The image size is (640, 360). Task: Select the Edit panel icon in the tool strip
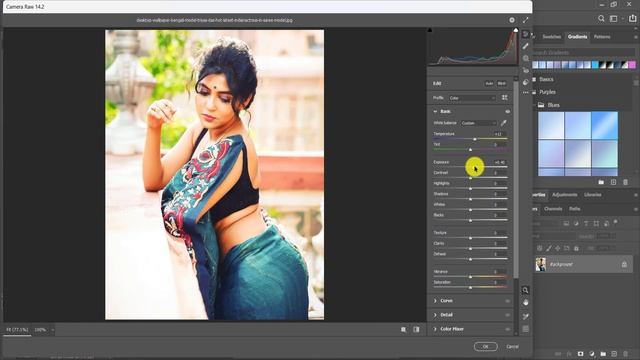526,34
